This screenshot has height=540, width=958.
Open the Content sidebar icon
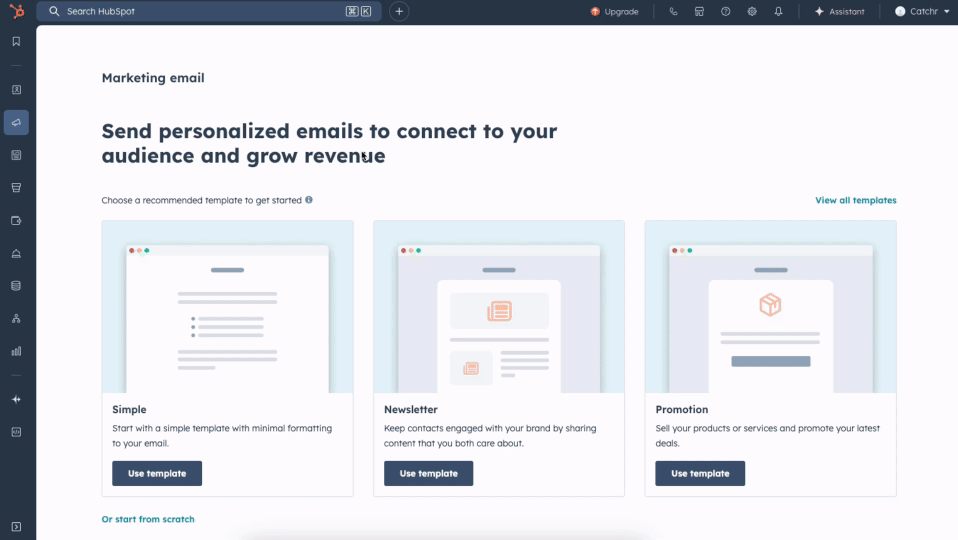[16, 155]
